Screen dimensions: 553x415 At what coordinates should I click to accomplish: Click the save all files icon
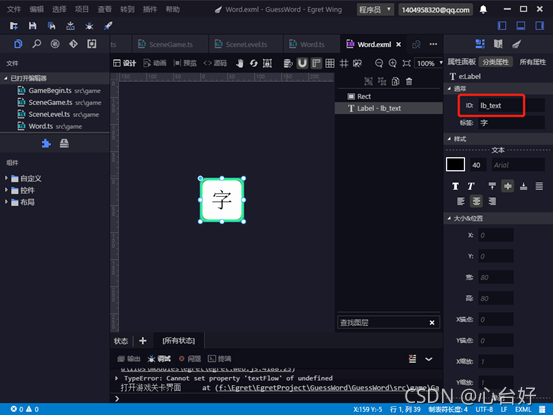[51, 26]
